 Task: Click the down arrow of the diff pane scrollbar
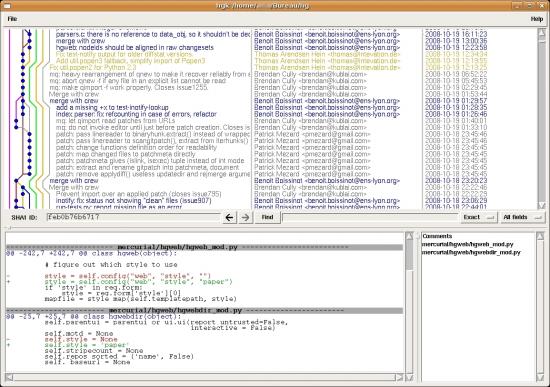click(409, 378)
